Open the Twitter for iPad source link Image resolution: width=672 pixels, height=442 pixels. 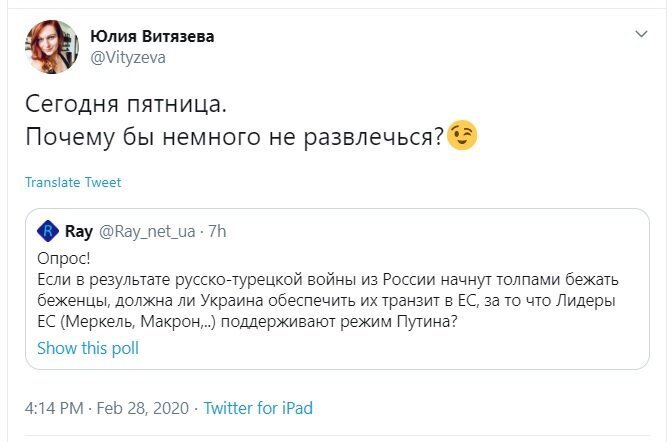258,408
